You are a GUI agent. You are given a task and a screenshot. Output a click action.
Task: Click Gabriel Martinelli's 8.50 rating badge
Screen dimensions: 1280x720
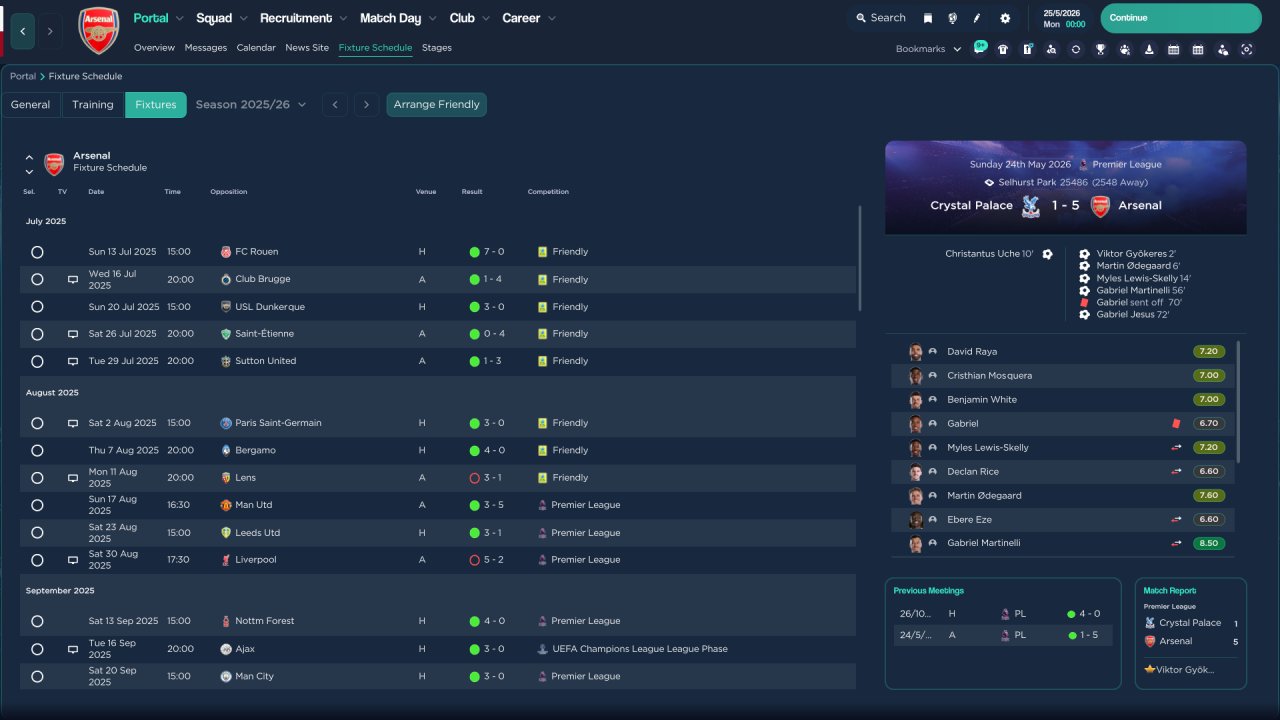coord(1208,544)
